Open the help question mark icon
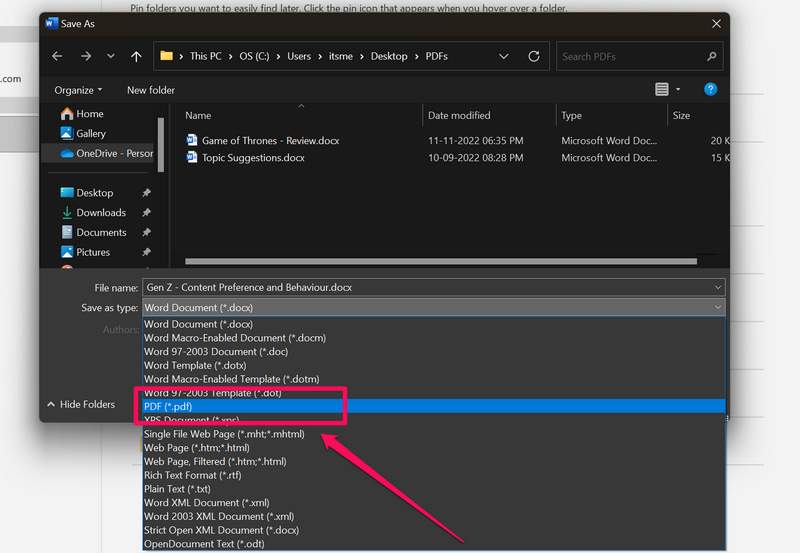Screen dimensions: 800x553 [x=711, y=90]
